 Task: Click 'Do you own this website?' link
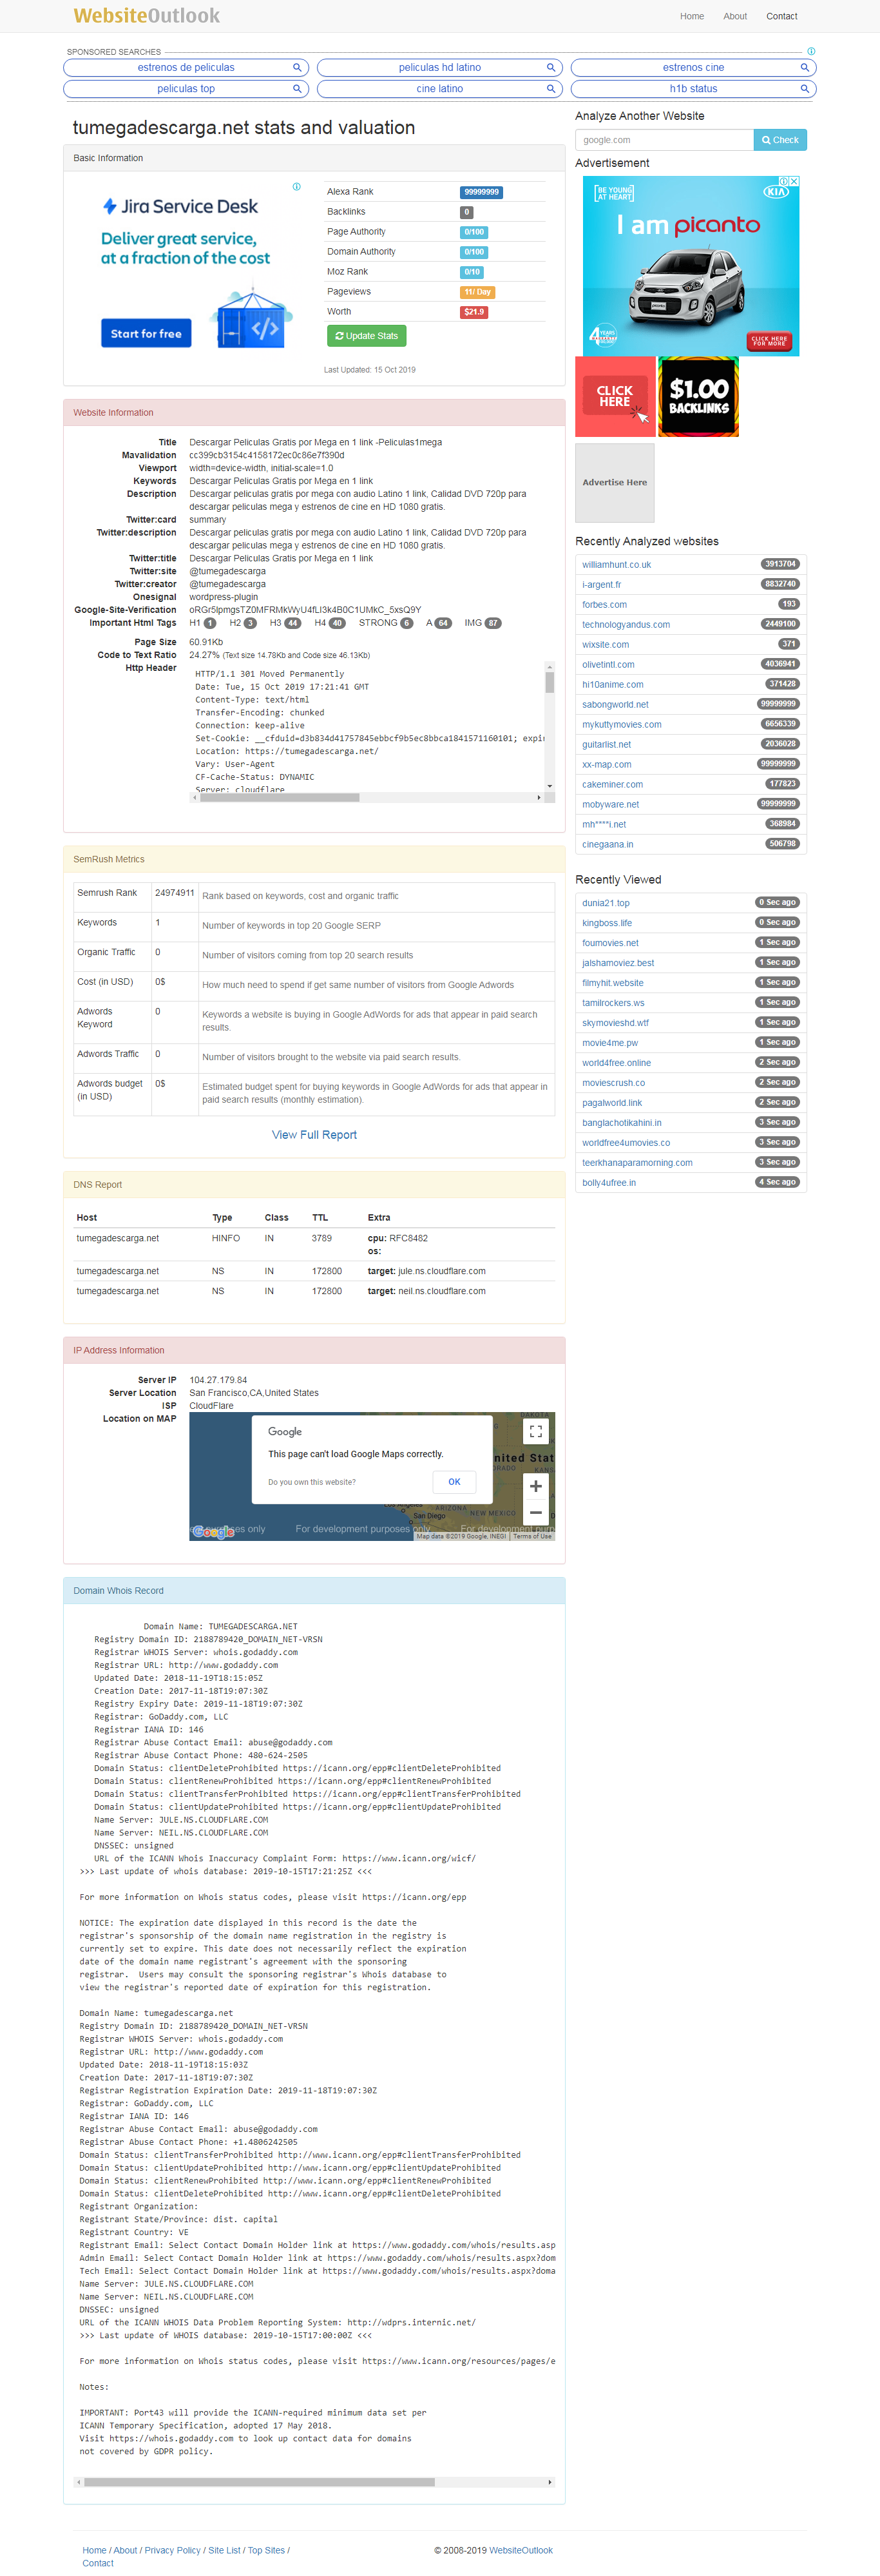point(311,1482)
